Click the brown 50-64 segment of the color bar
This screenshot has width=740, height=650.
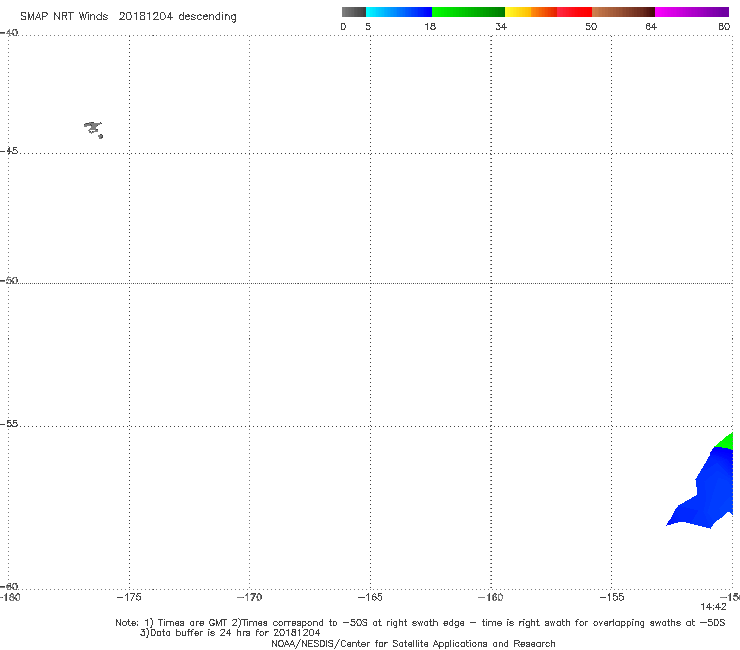(x=623, y=12)
